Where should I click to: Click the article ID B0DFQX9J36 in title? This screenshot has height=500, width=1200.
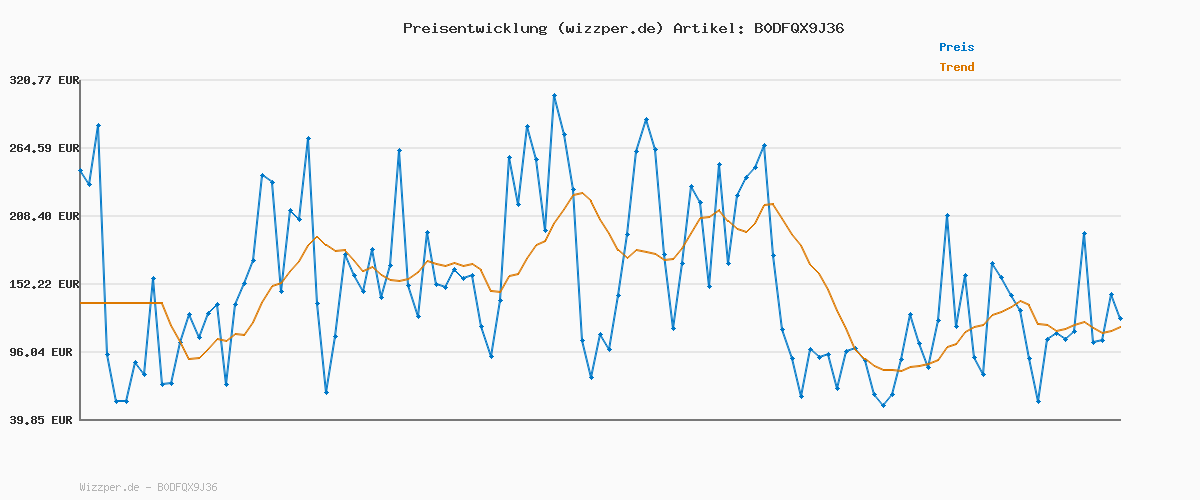pos(797,28)
